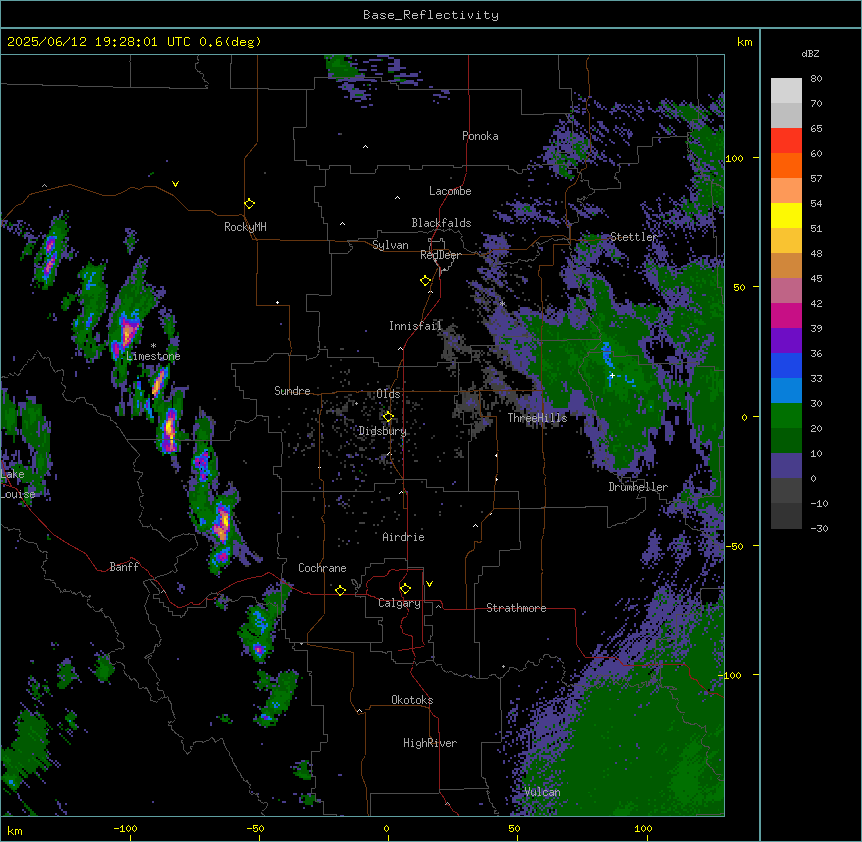Select the purple swatch between 39 and 36
The image size is (862, 842).
786,341
